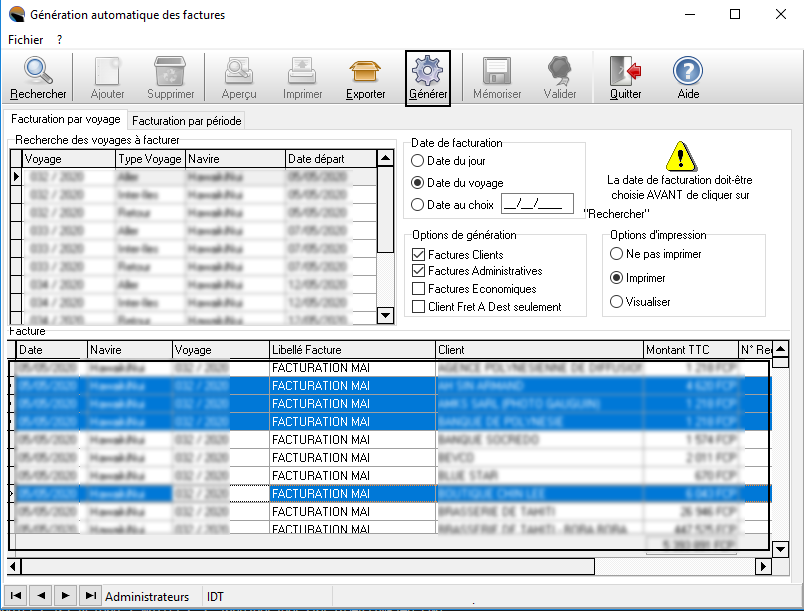Viewport: 804px width, 611px height.
Task: Click the Rechercher magnifier icon
Action: pyautogui.click(x=38, y=71)
